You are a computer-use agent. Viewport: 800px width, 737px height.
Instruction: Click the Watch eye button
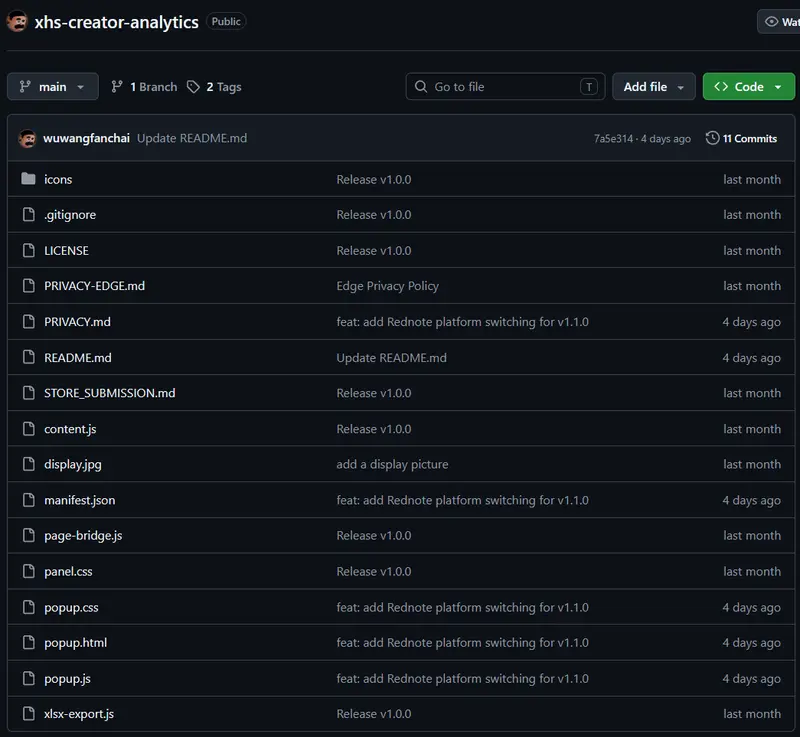(x=779, y=21)
